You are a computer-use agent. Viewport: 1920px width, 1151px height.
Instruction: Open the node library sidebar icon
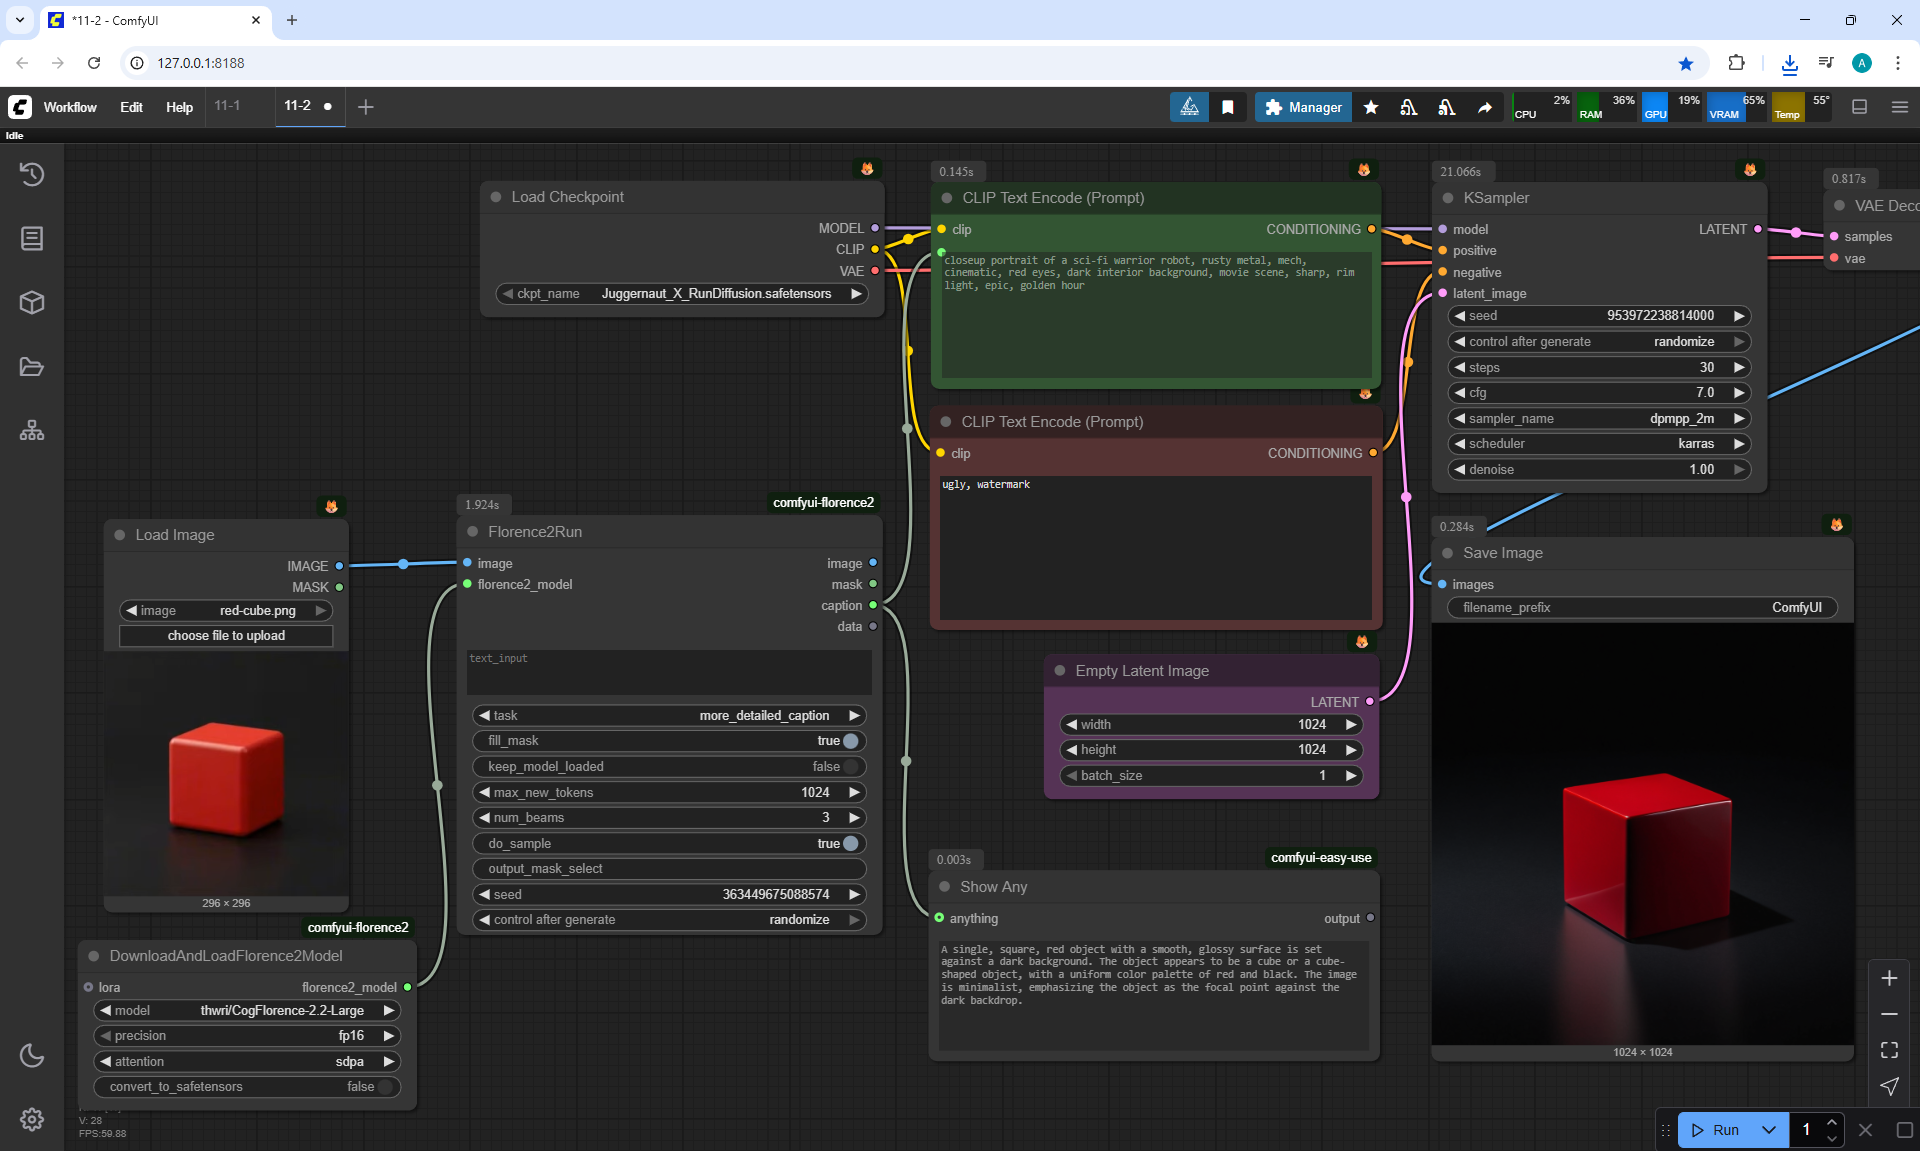click(32, 238)
